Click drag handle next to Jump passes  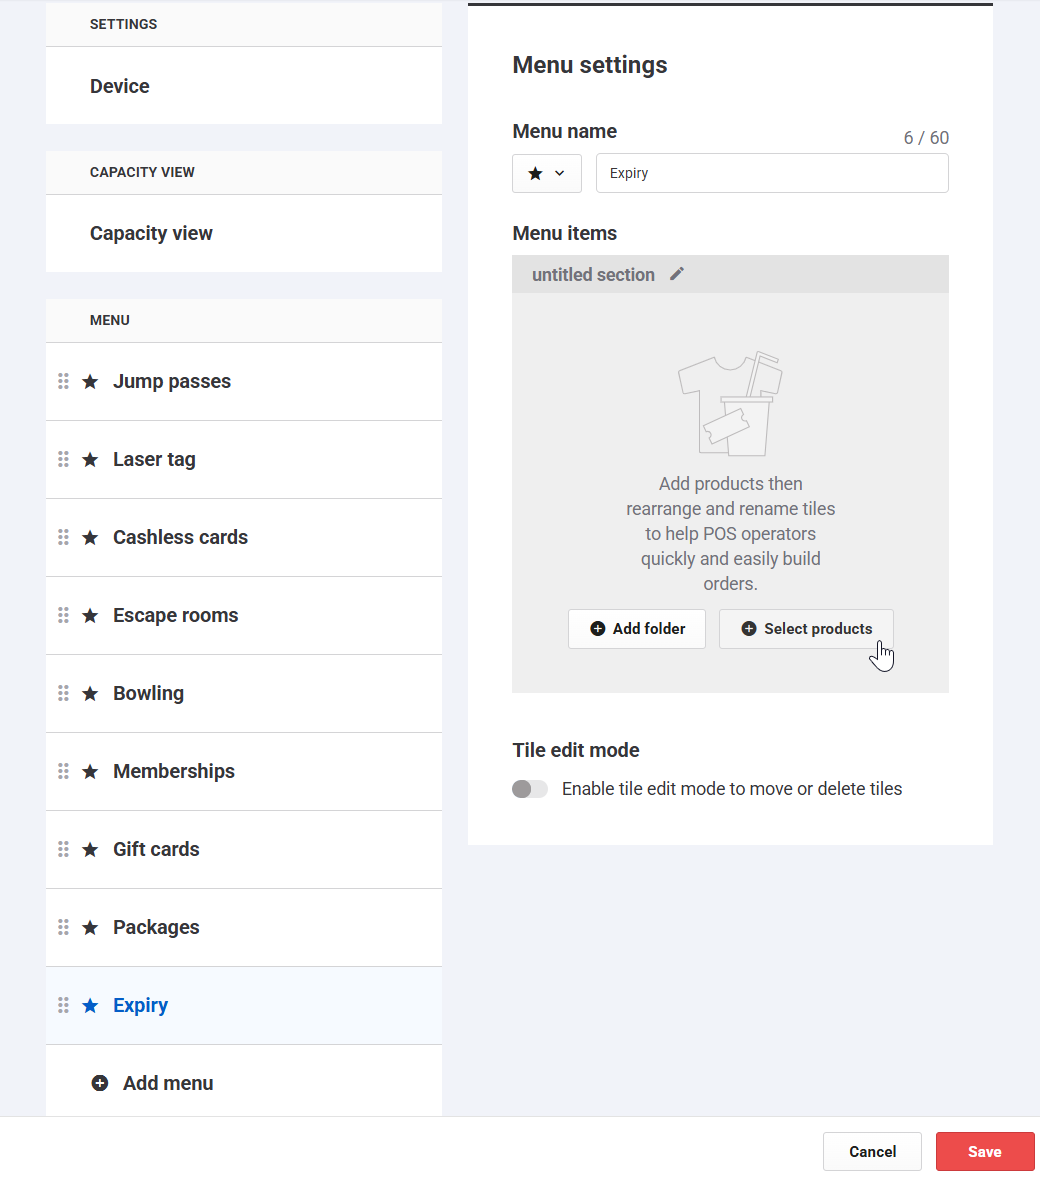pos(63,381)
